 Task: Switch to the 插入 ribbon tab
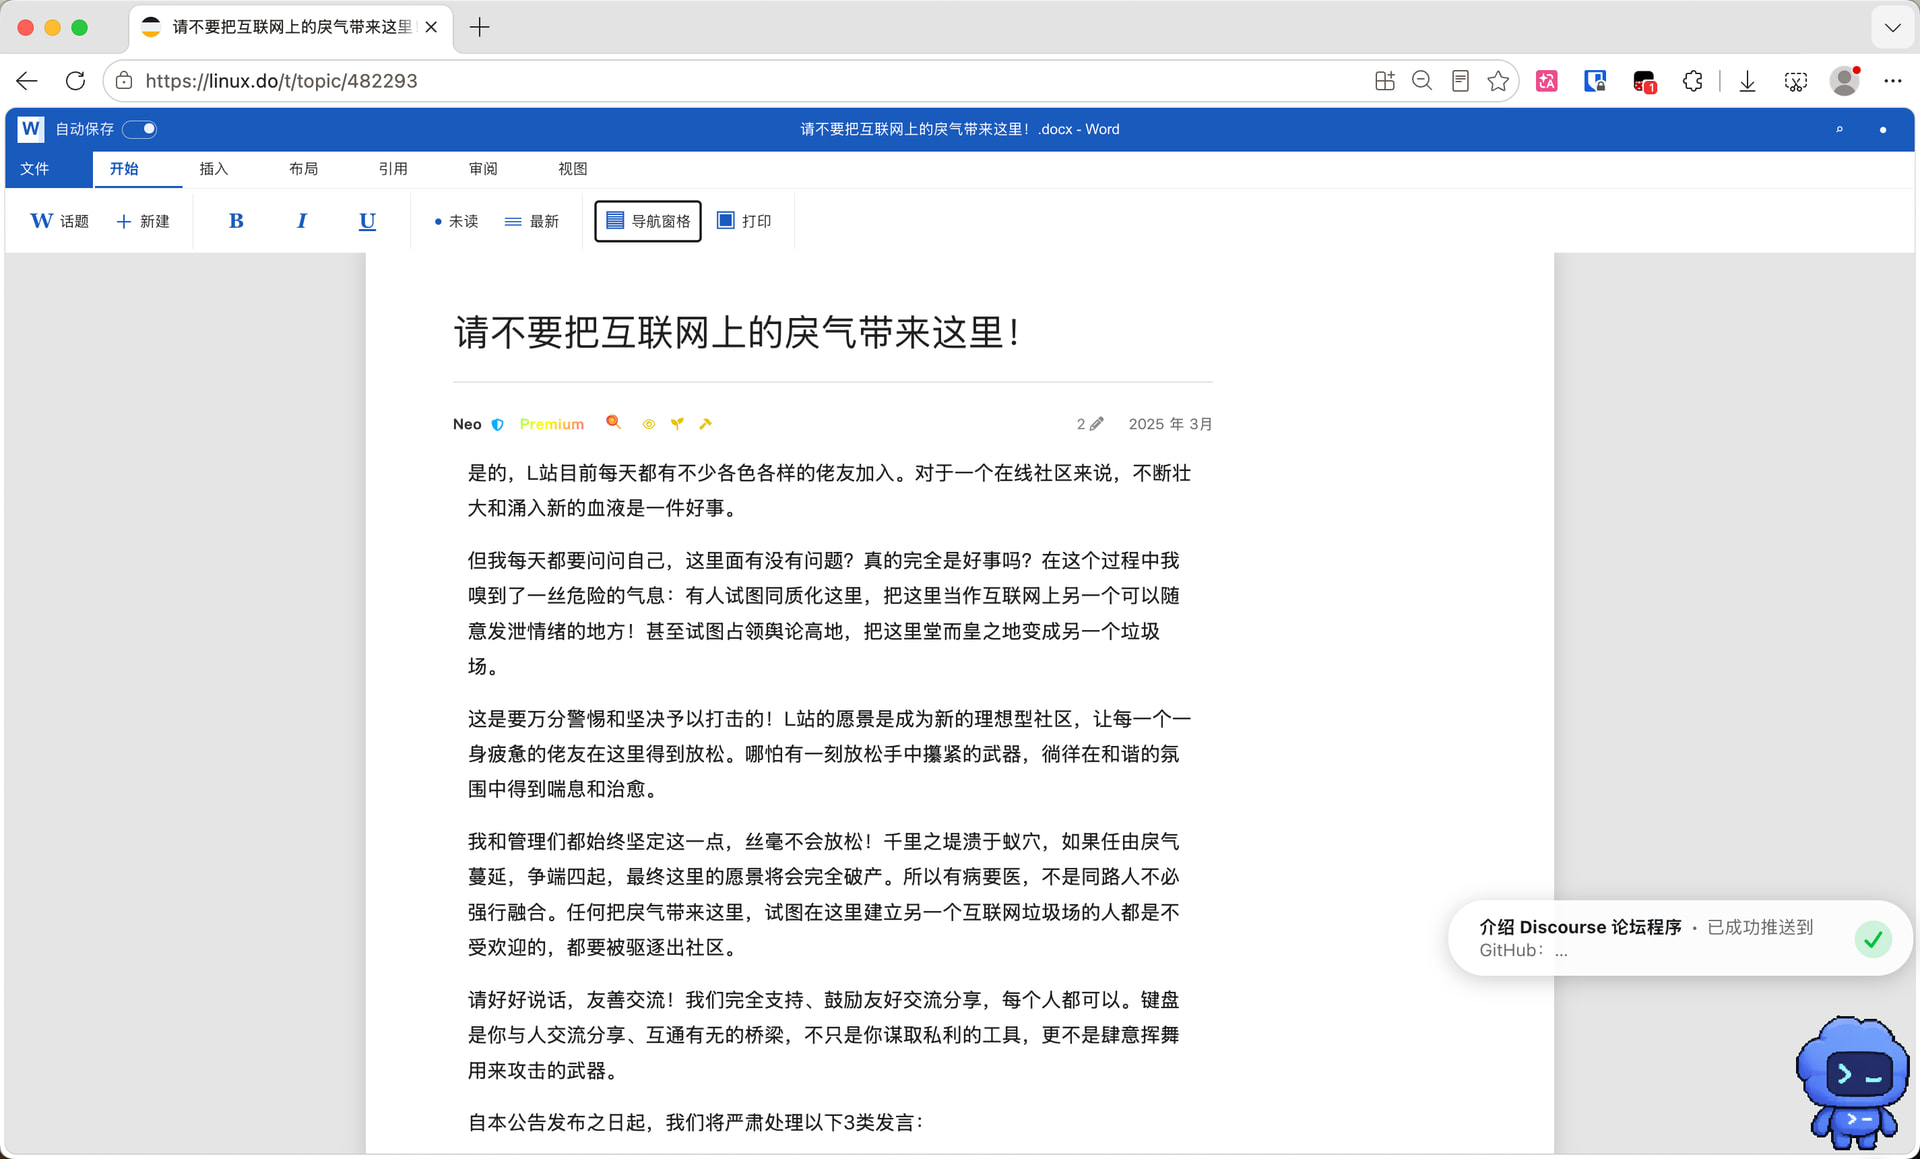point(214,169)
